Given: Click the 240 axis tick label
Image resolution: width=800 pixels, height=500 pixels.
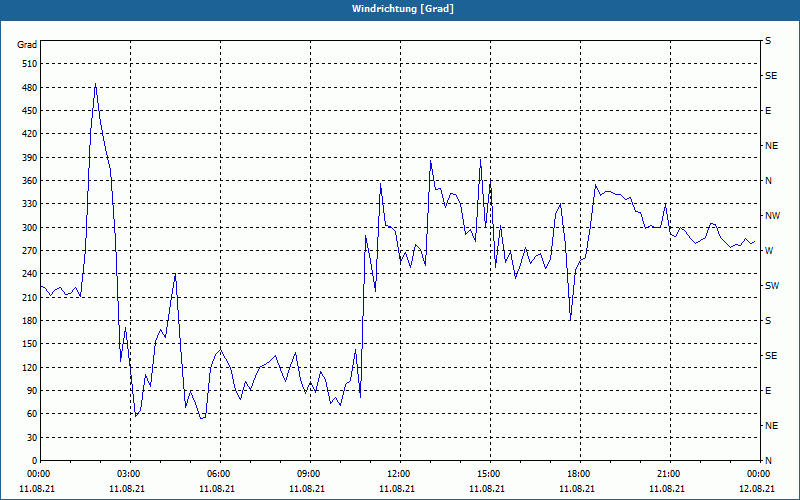Looking at the screenshot, I should coord(30,274).
